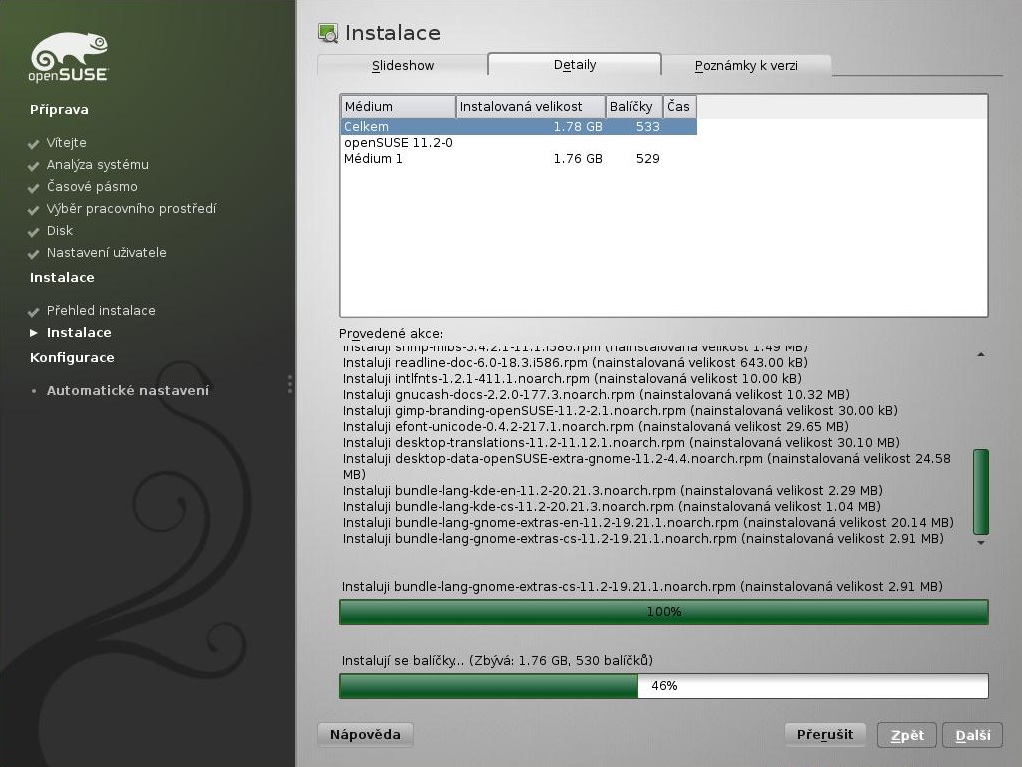Viewport: 1022px width, 767px height.
Task: Click the Balíčky column header
Action: point(634,106)
